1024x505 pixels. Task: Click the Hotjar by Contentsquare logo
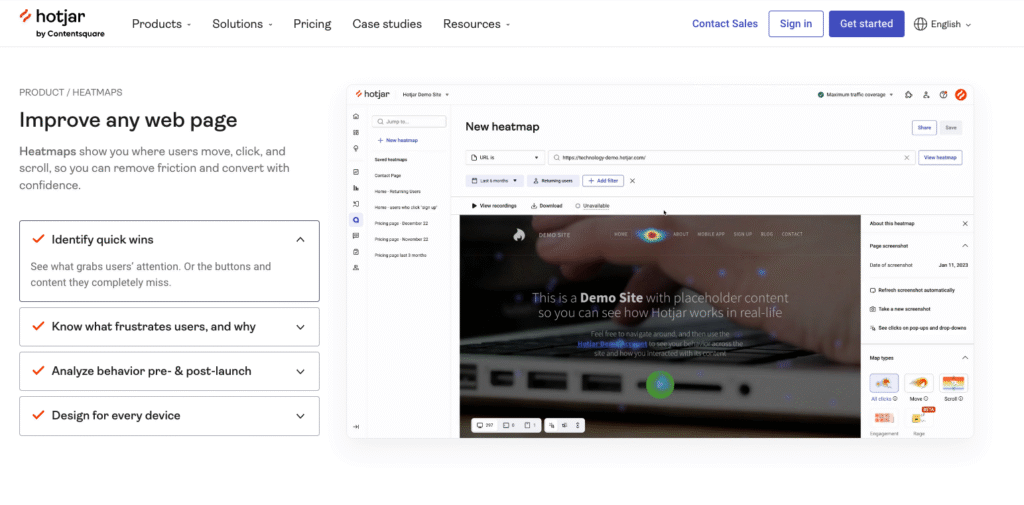point(62,24)
